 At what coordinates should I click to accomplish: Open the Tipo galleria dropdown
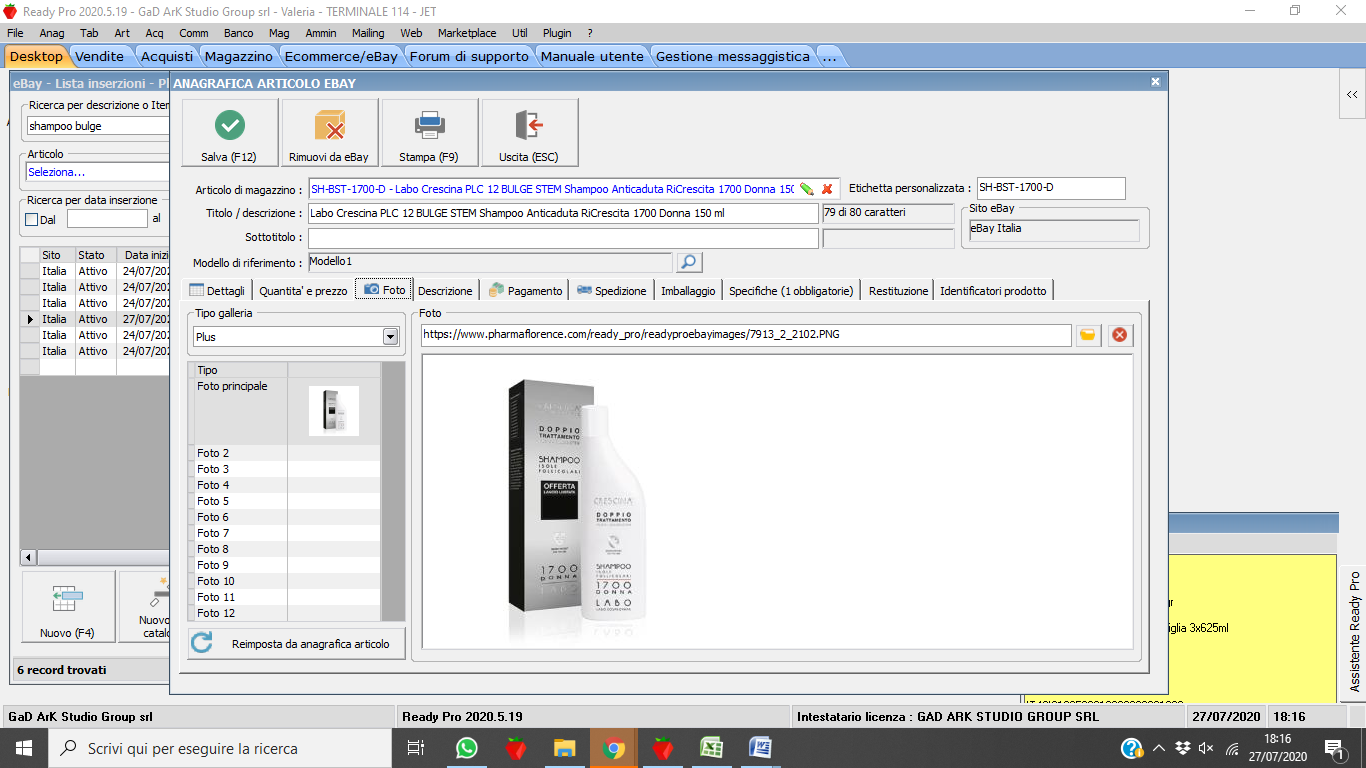(390, 337)
